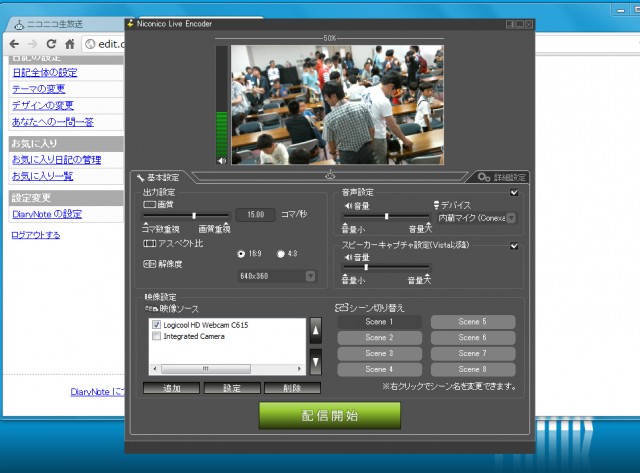The height and width of the screenshot is (473, 640).
Task: Switch to the 詳細設定 tab
Action: coord(502,177)
